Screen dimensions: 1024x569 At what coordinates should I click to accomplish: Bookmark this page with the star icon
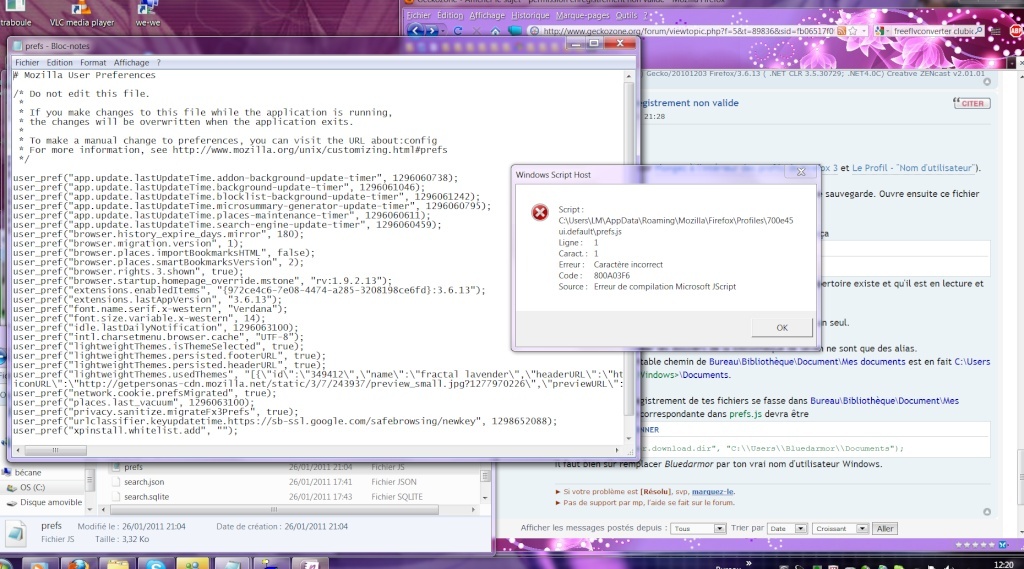(853, 31)
